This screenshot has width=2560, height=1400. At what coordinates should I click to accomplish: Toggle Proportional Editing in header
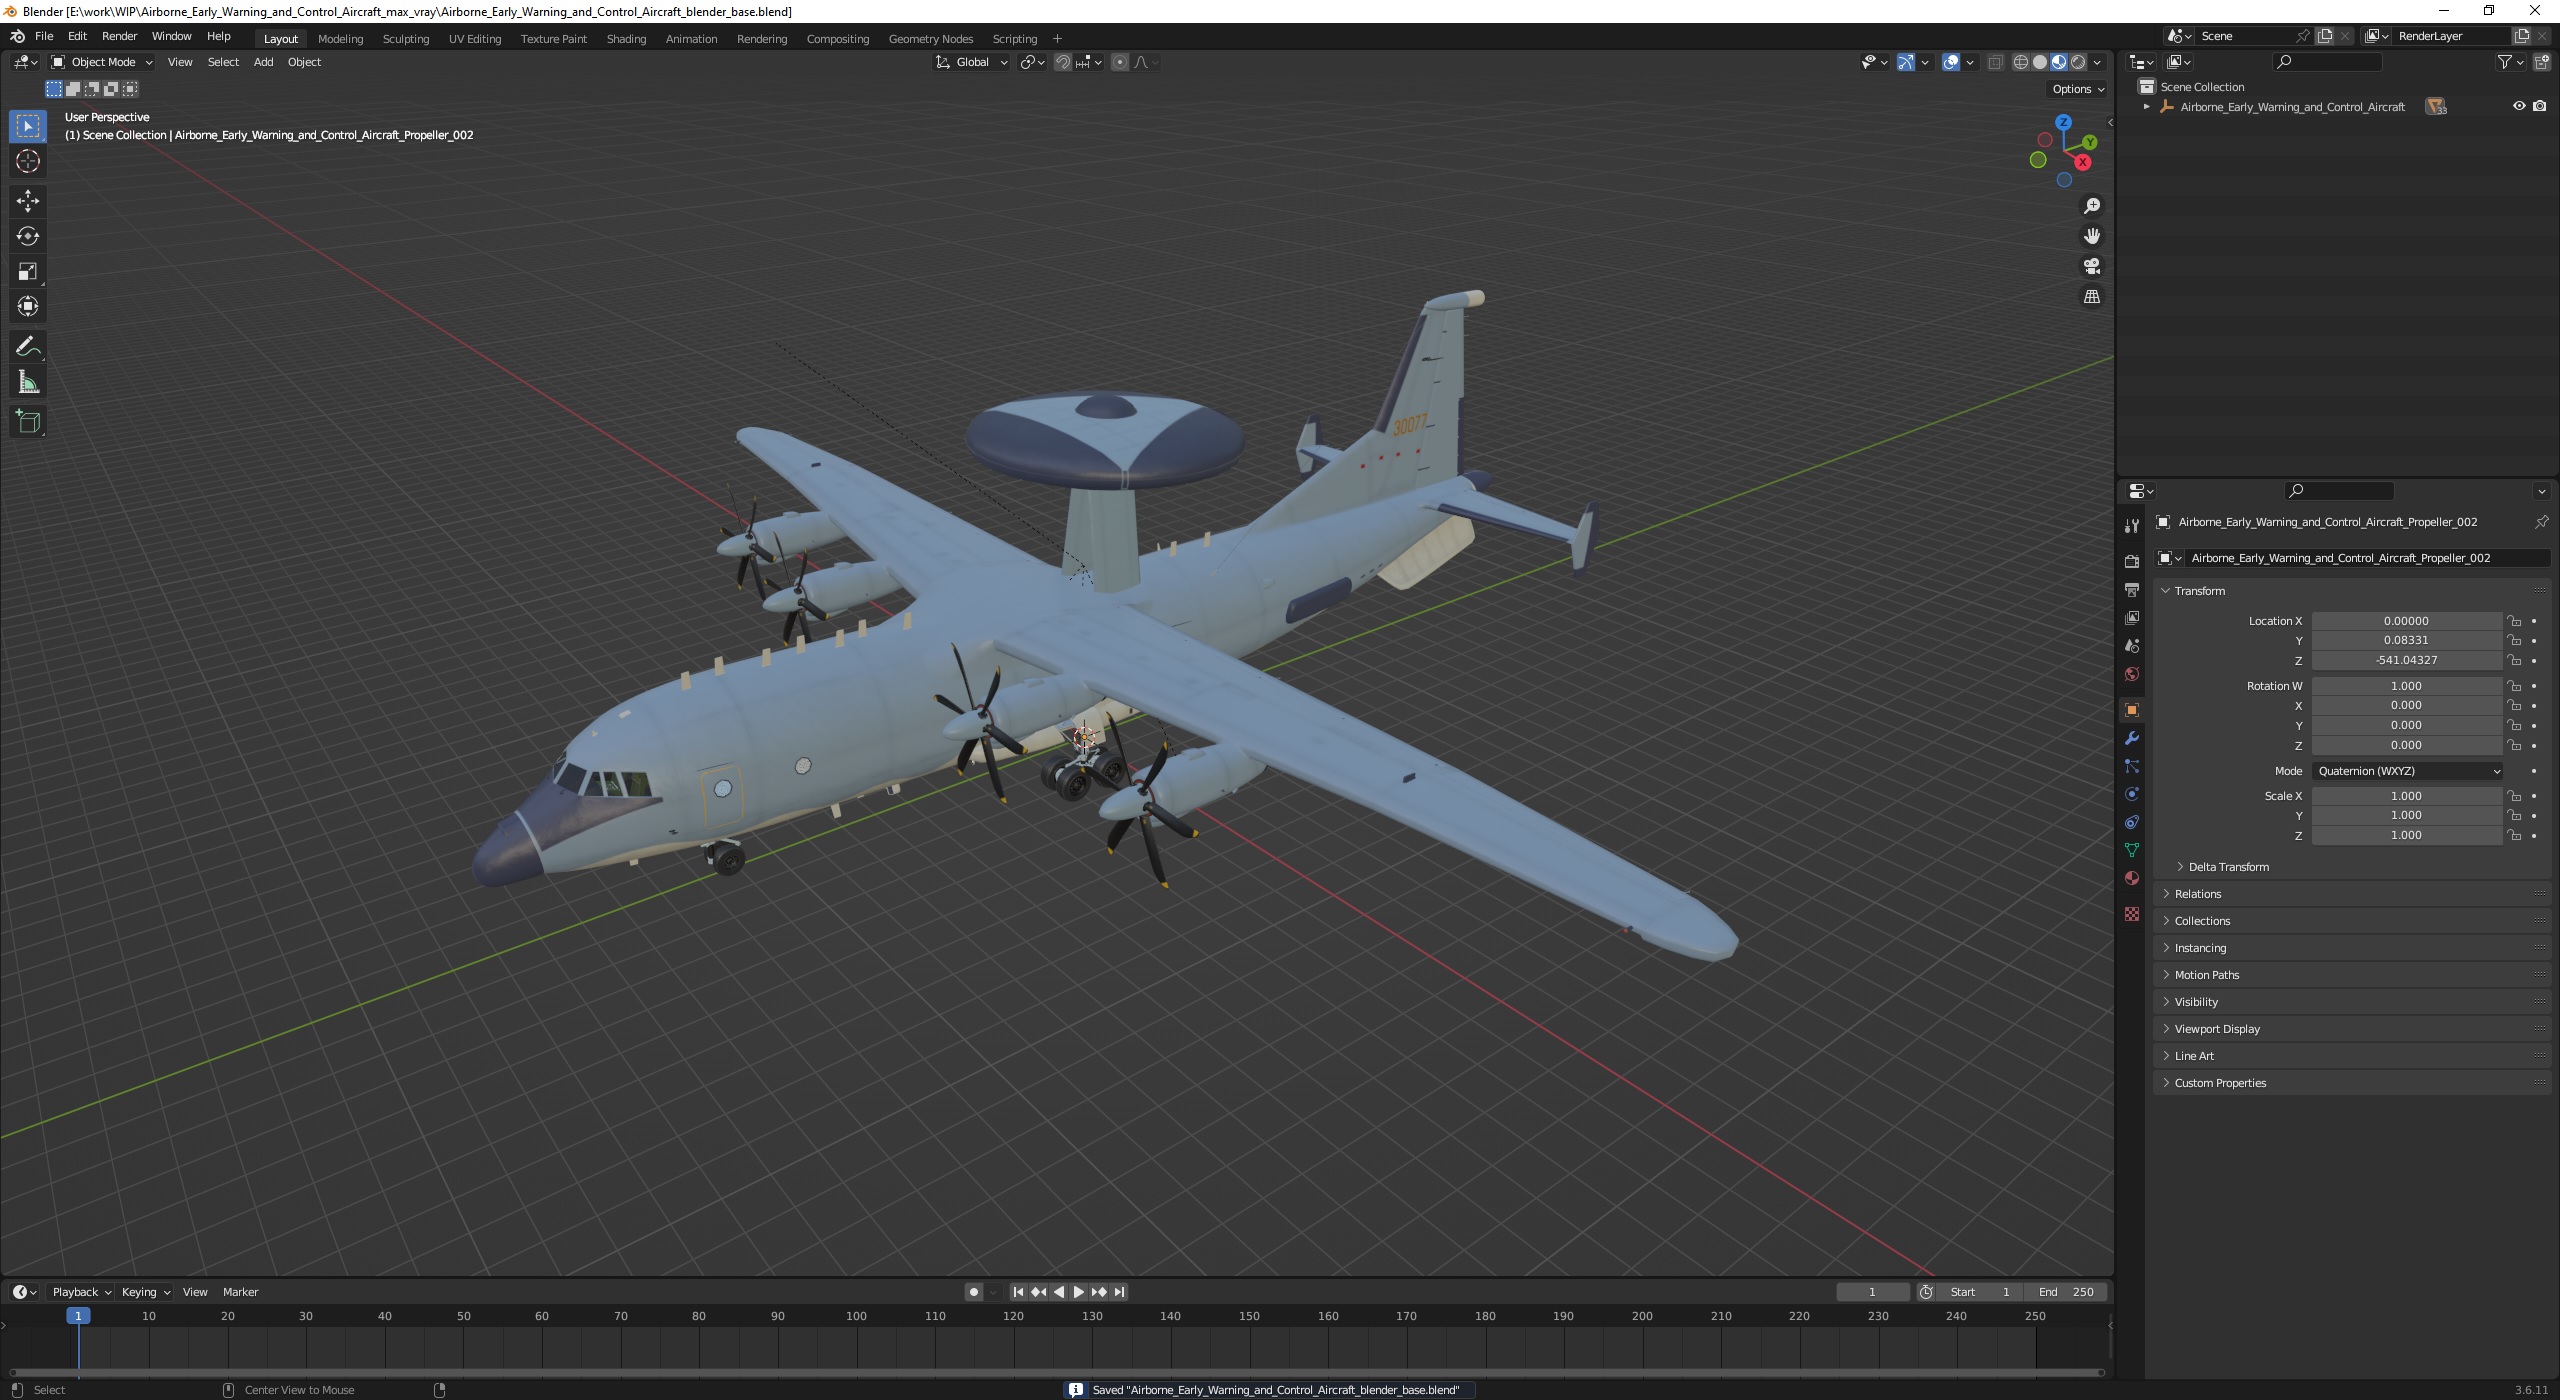pyautogui.click(x=1120, y=62)
